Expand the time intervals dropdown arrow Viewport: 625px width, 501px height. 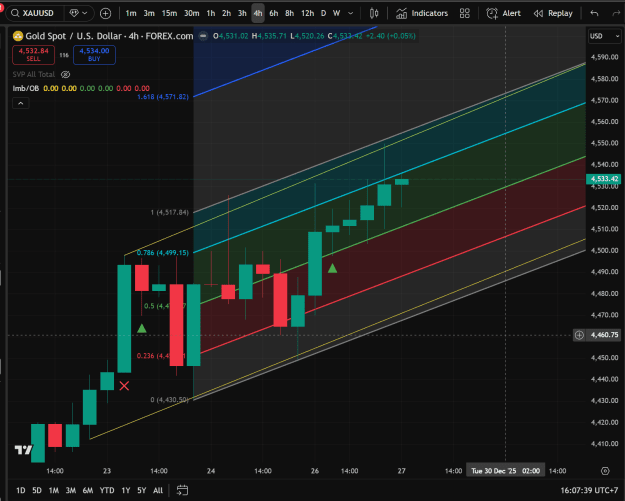(350, 13)
